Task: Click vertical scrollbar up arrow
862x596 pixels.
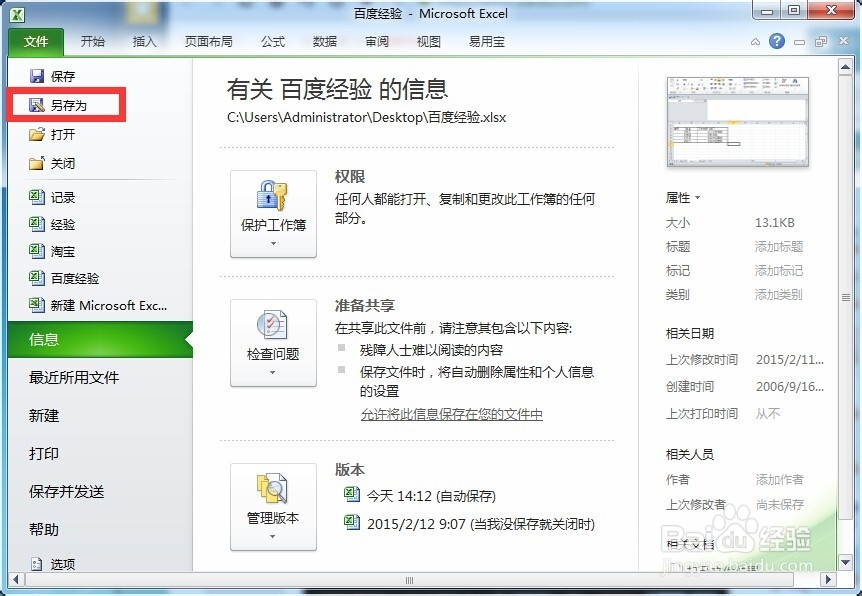Action: click(846, 67)
